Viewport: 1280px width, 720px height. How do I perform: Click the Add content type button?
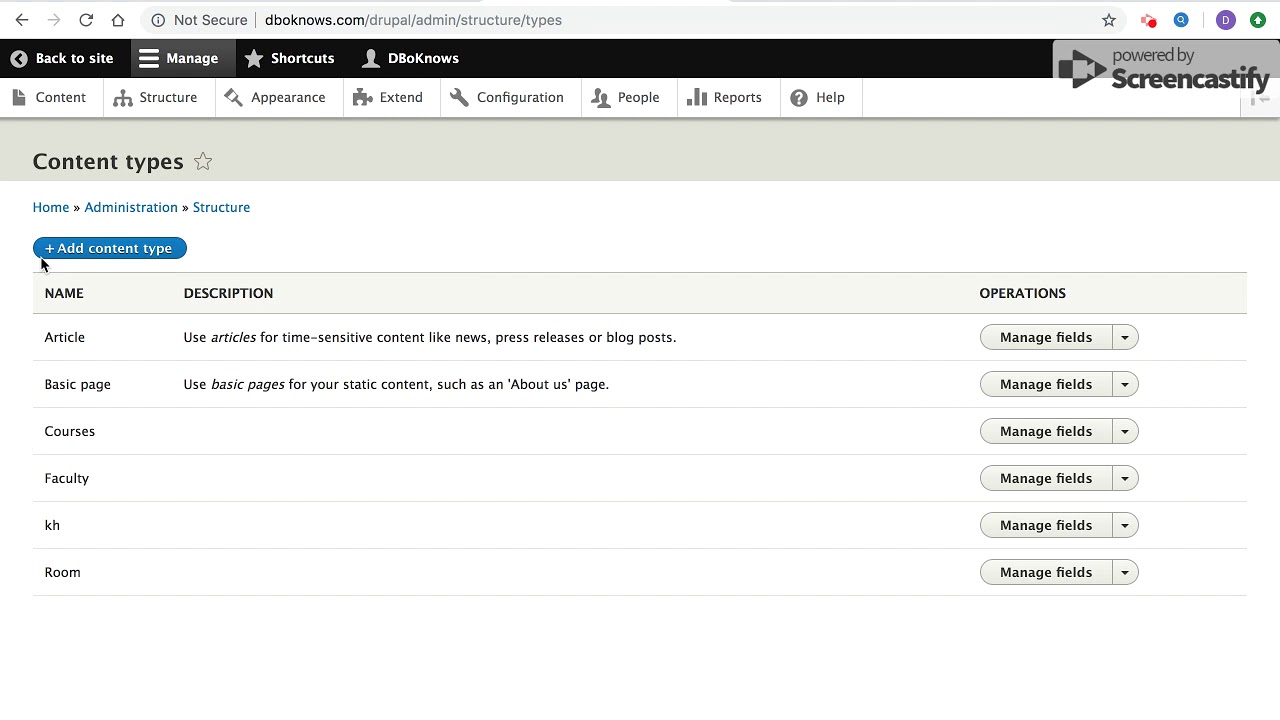click(x=109, y=248)
